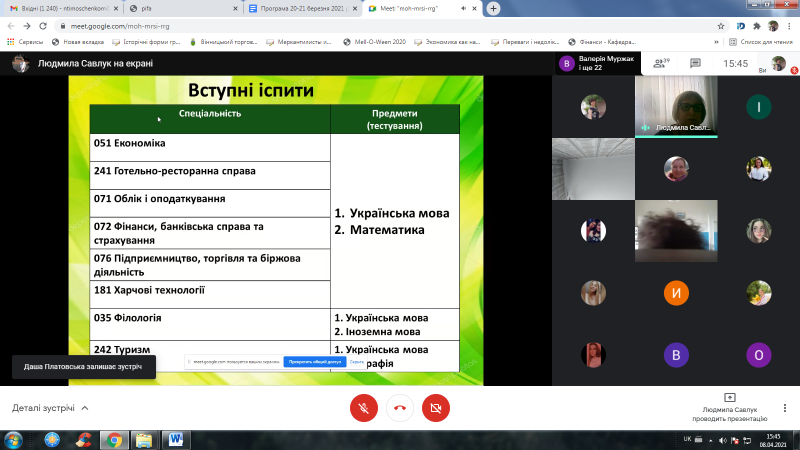
Task: Go forward in the browser
Action: pyautogui.click(x=27, y=26)
